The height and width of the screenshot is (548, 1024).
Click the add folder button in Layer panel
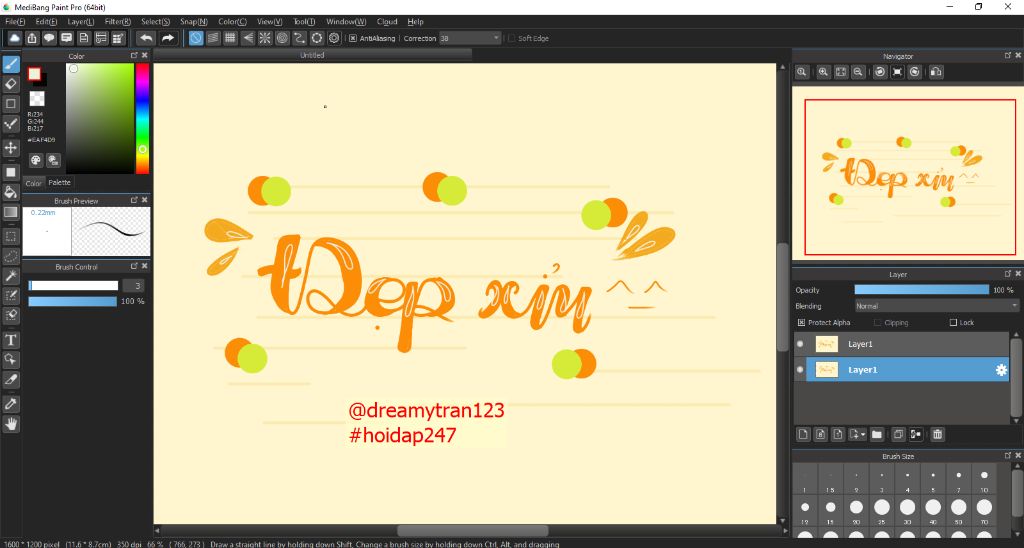coord(877,434)
